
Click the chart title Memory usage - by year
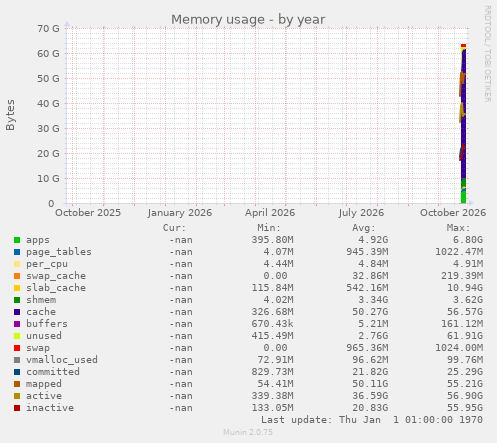coord(248,20)
